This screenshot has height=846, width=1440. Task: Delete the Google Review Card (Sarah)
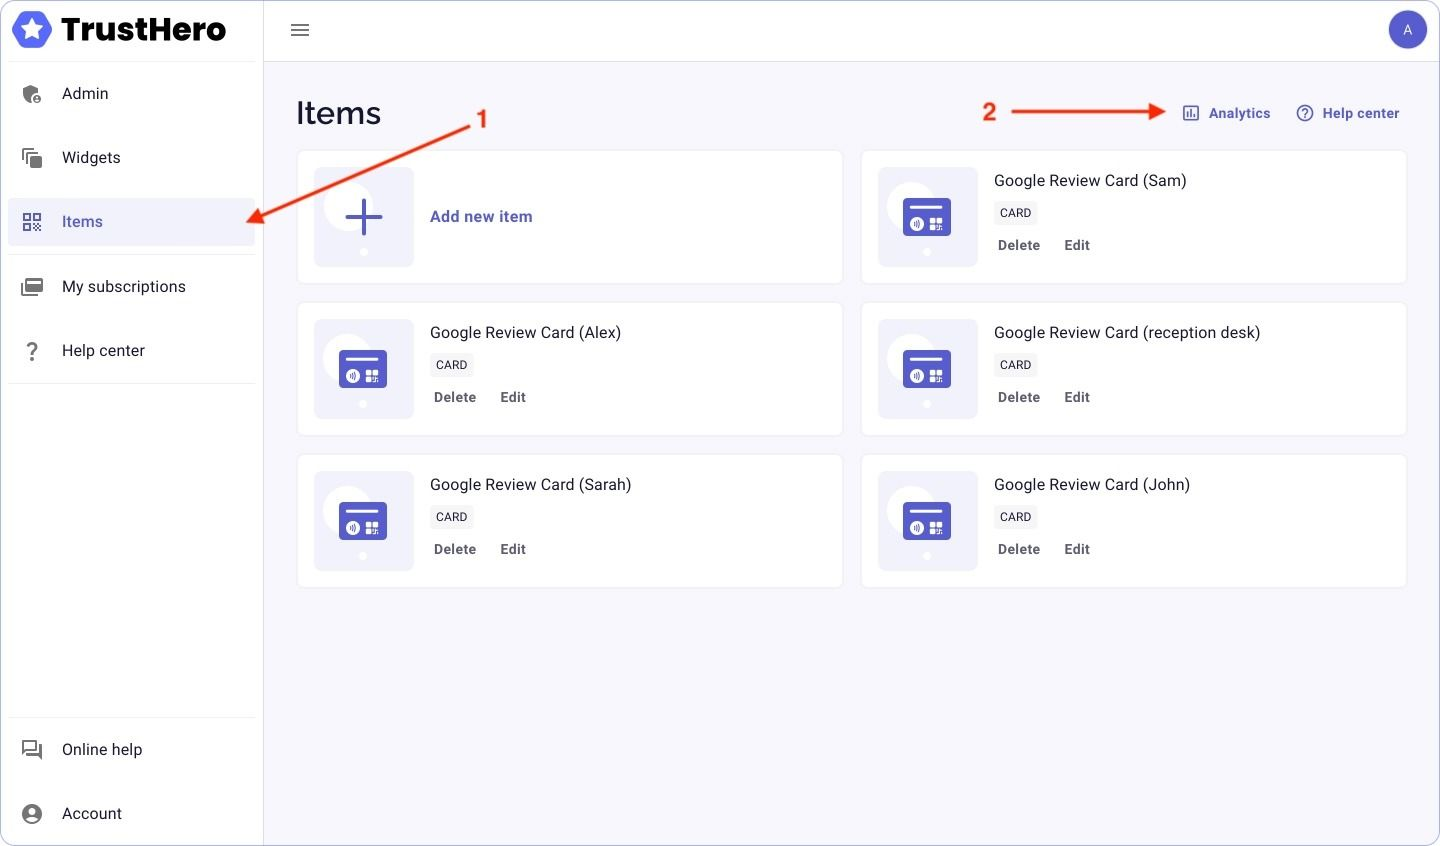(455, 549)
